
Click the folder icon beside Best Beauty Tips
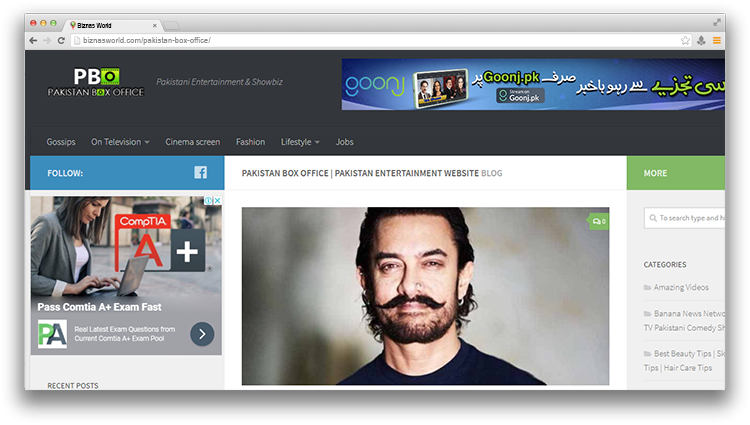[x=647, y=354]
